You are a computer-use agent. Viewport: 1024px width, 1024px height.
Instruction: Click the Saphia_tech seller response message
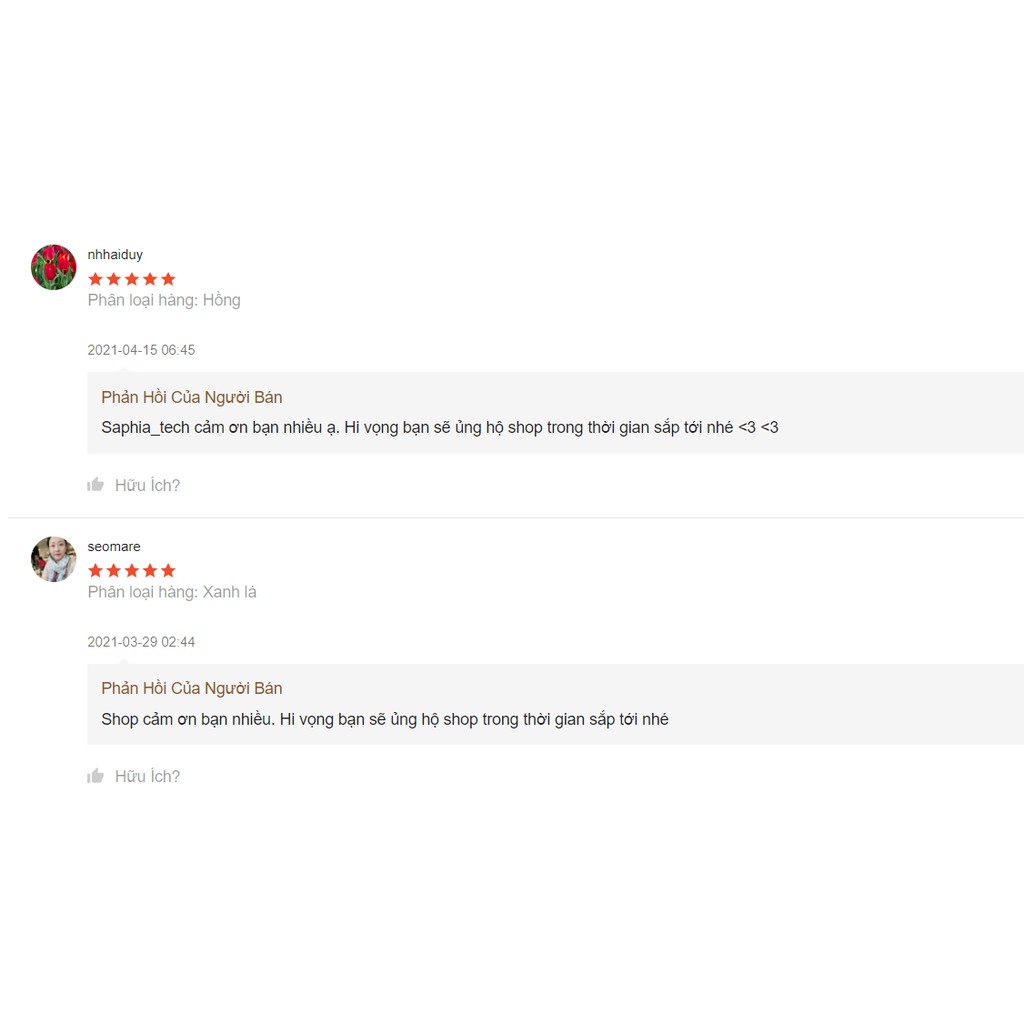point(439,427)
